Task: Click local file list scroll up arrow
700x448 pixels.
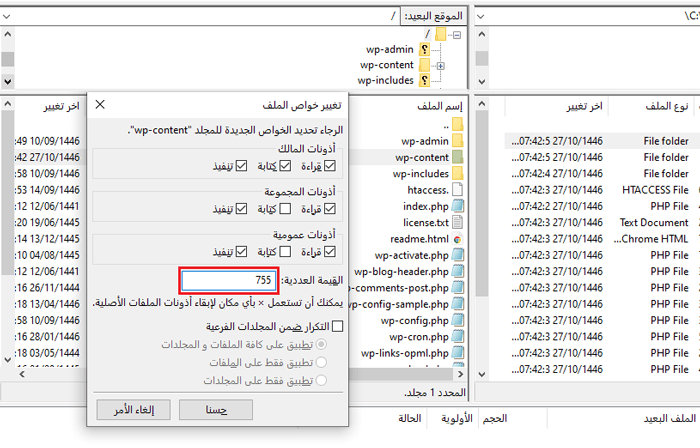Action: 482,104
